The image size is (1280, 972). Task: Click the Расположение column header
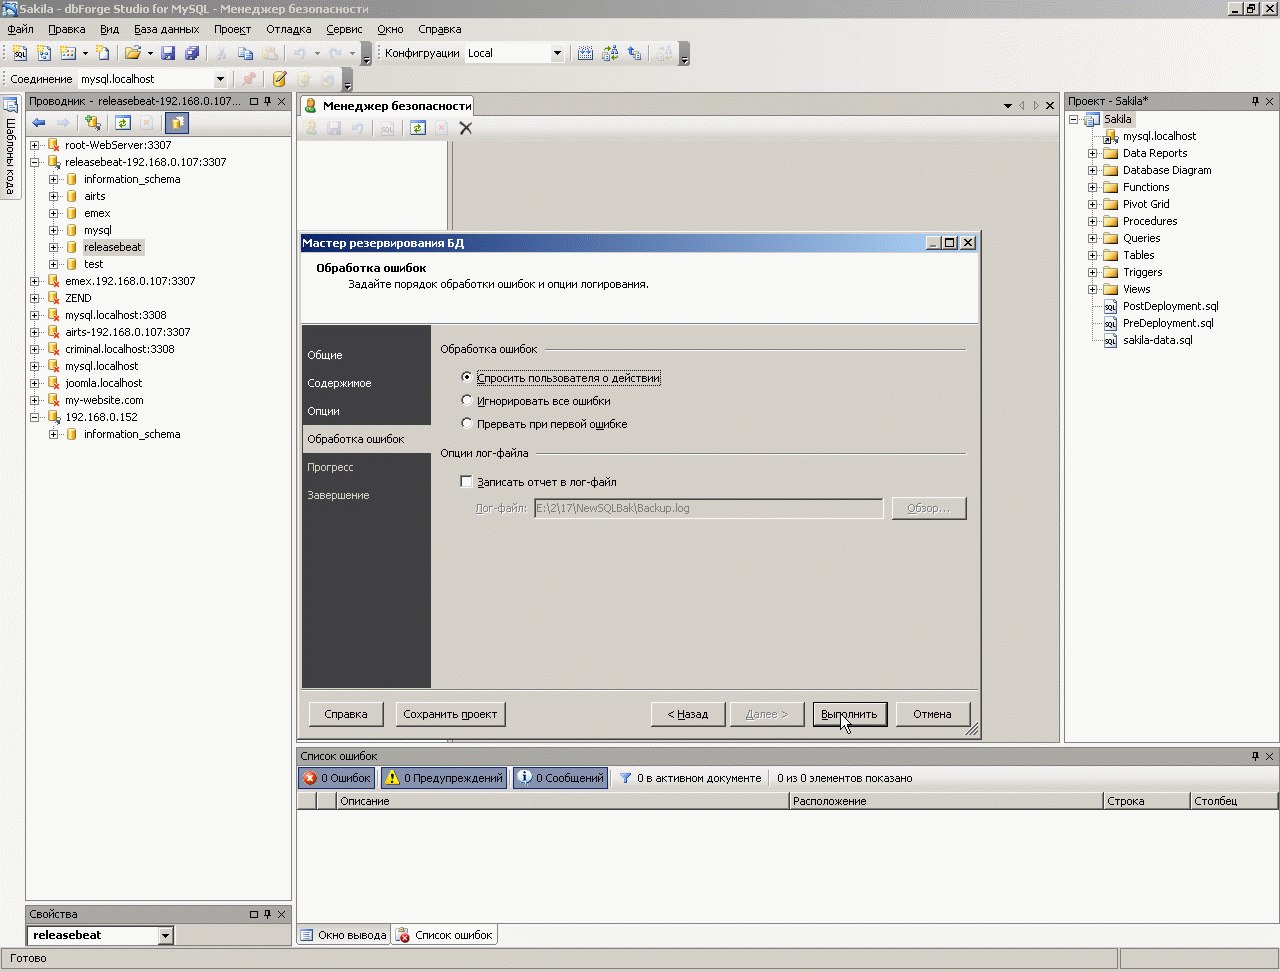click(x=946, y=801)
